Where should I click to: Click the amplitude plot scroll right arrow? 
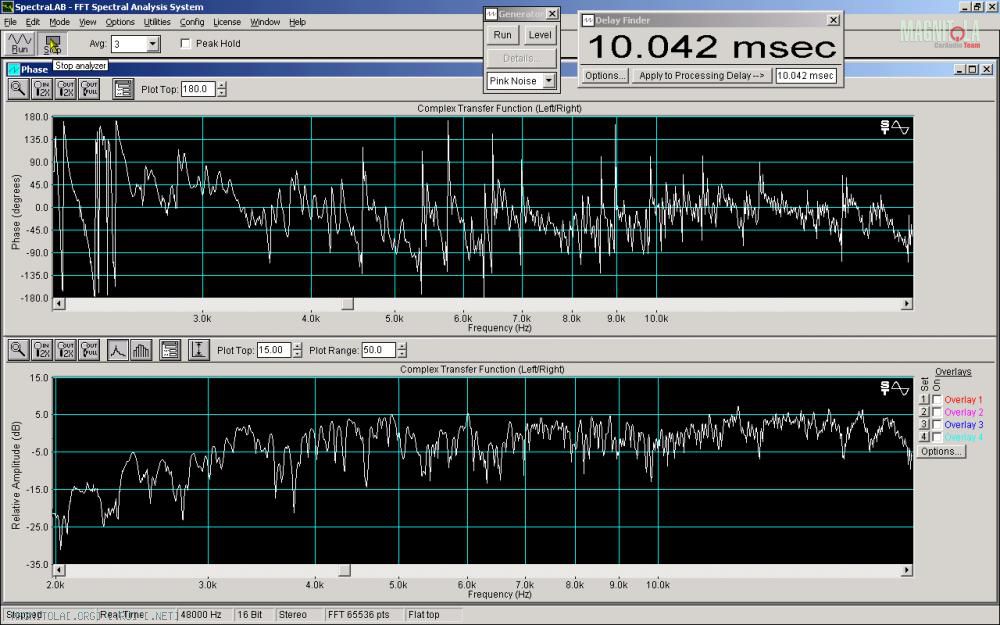[906, 570]
